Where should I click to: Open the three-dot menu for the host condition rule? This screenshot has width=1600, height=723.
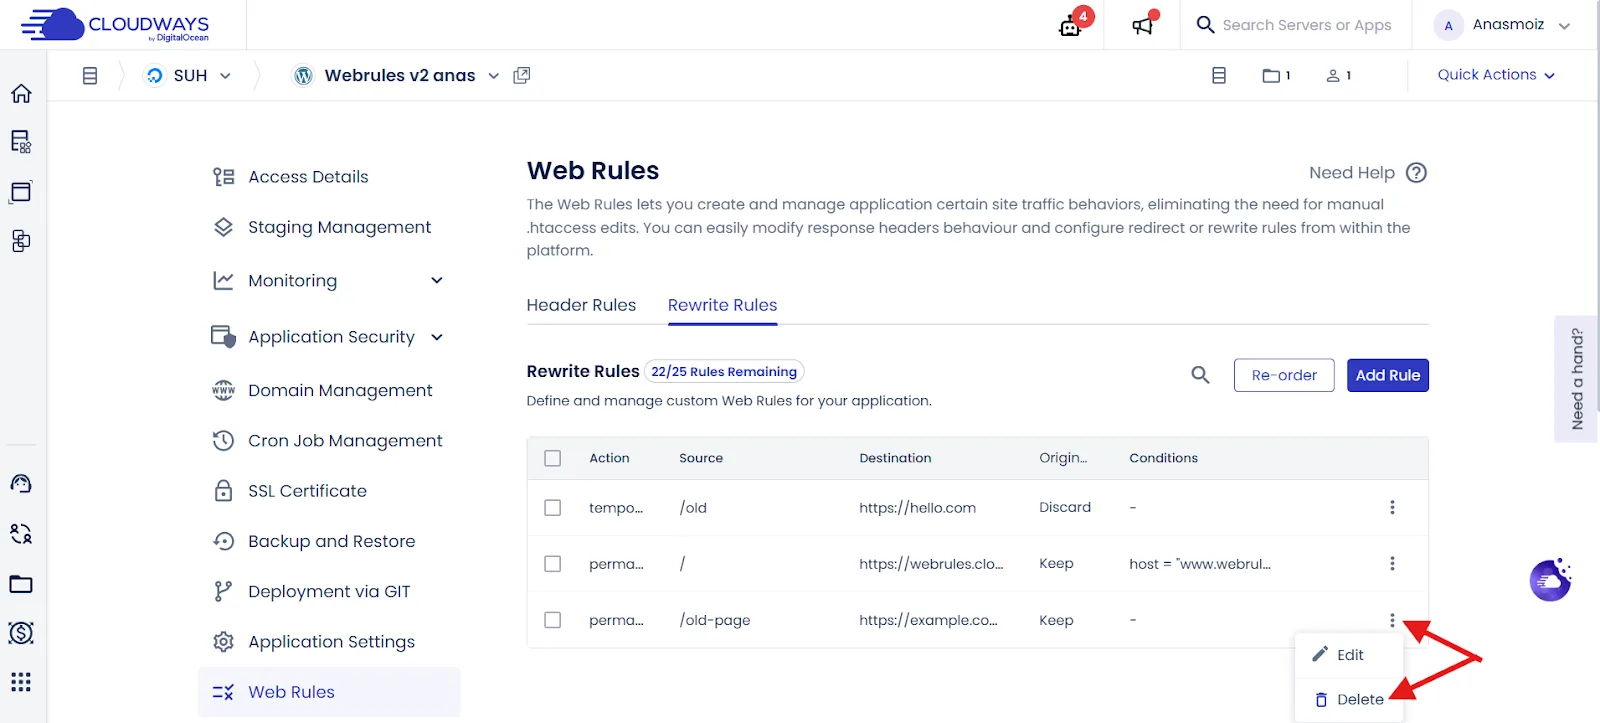(x=1392, y=563)
